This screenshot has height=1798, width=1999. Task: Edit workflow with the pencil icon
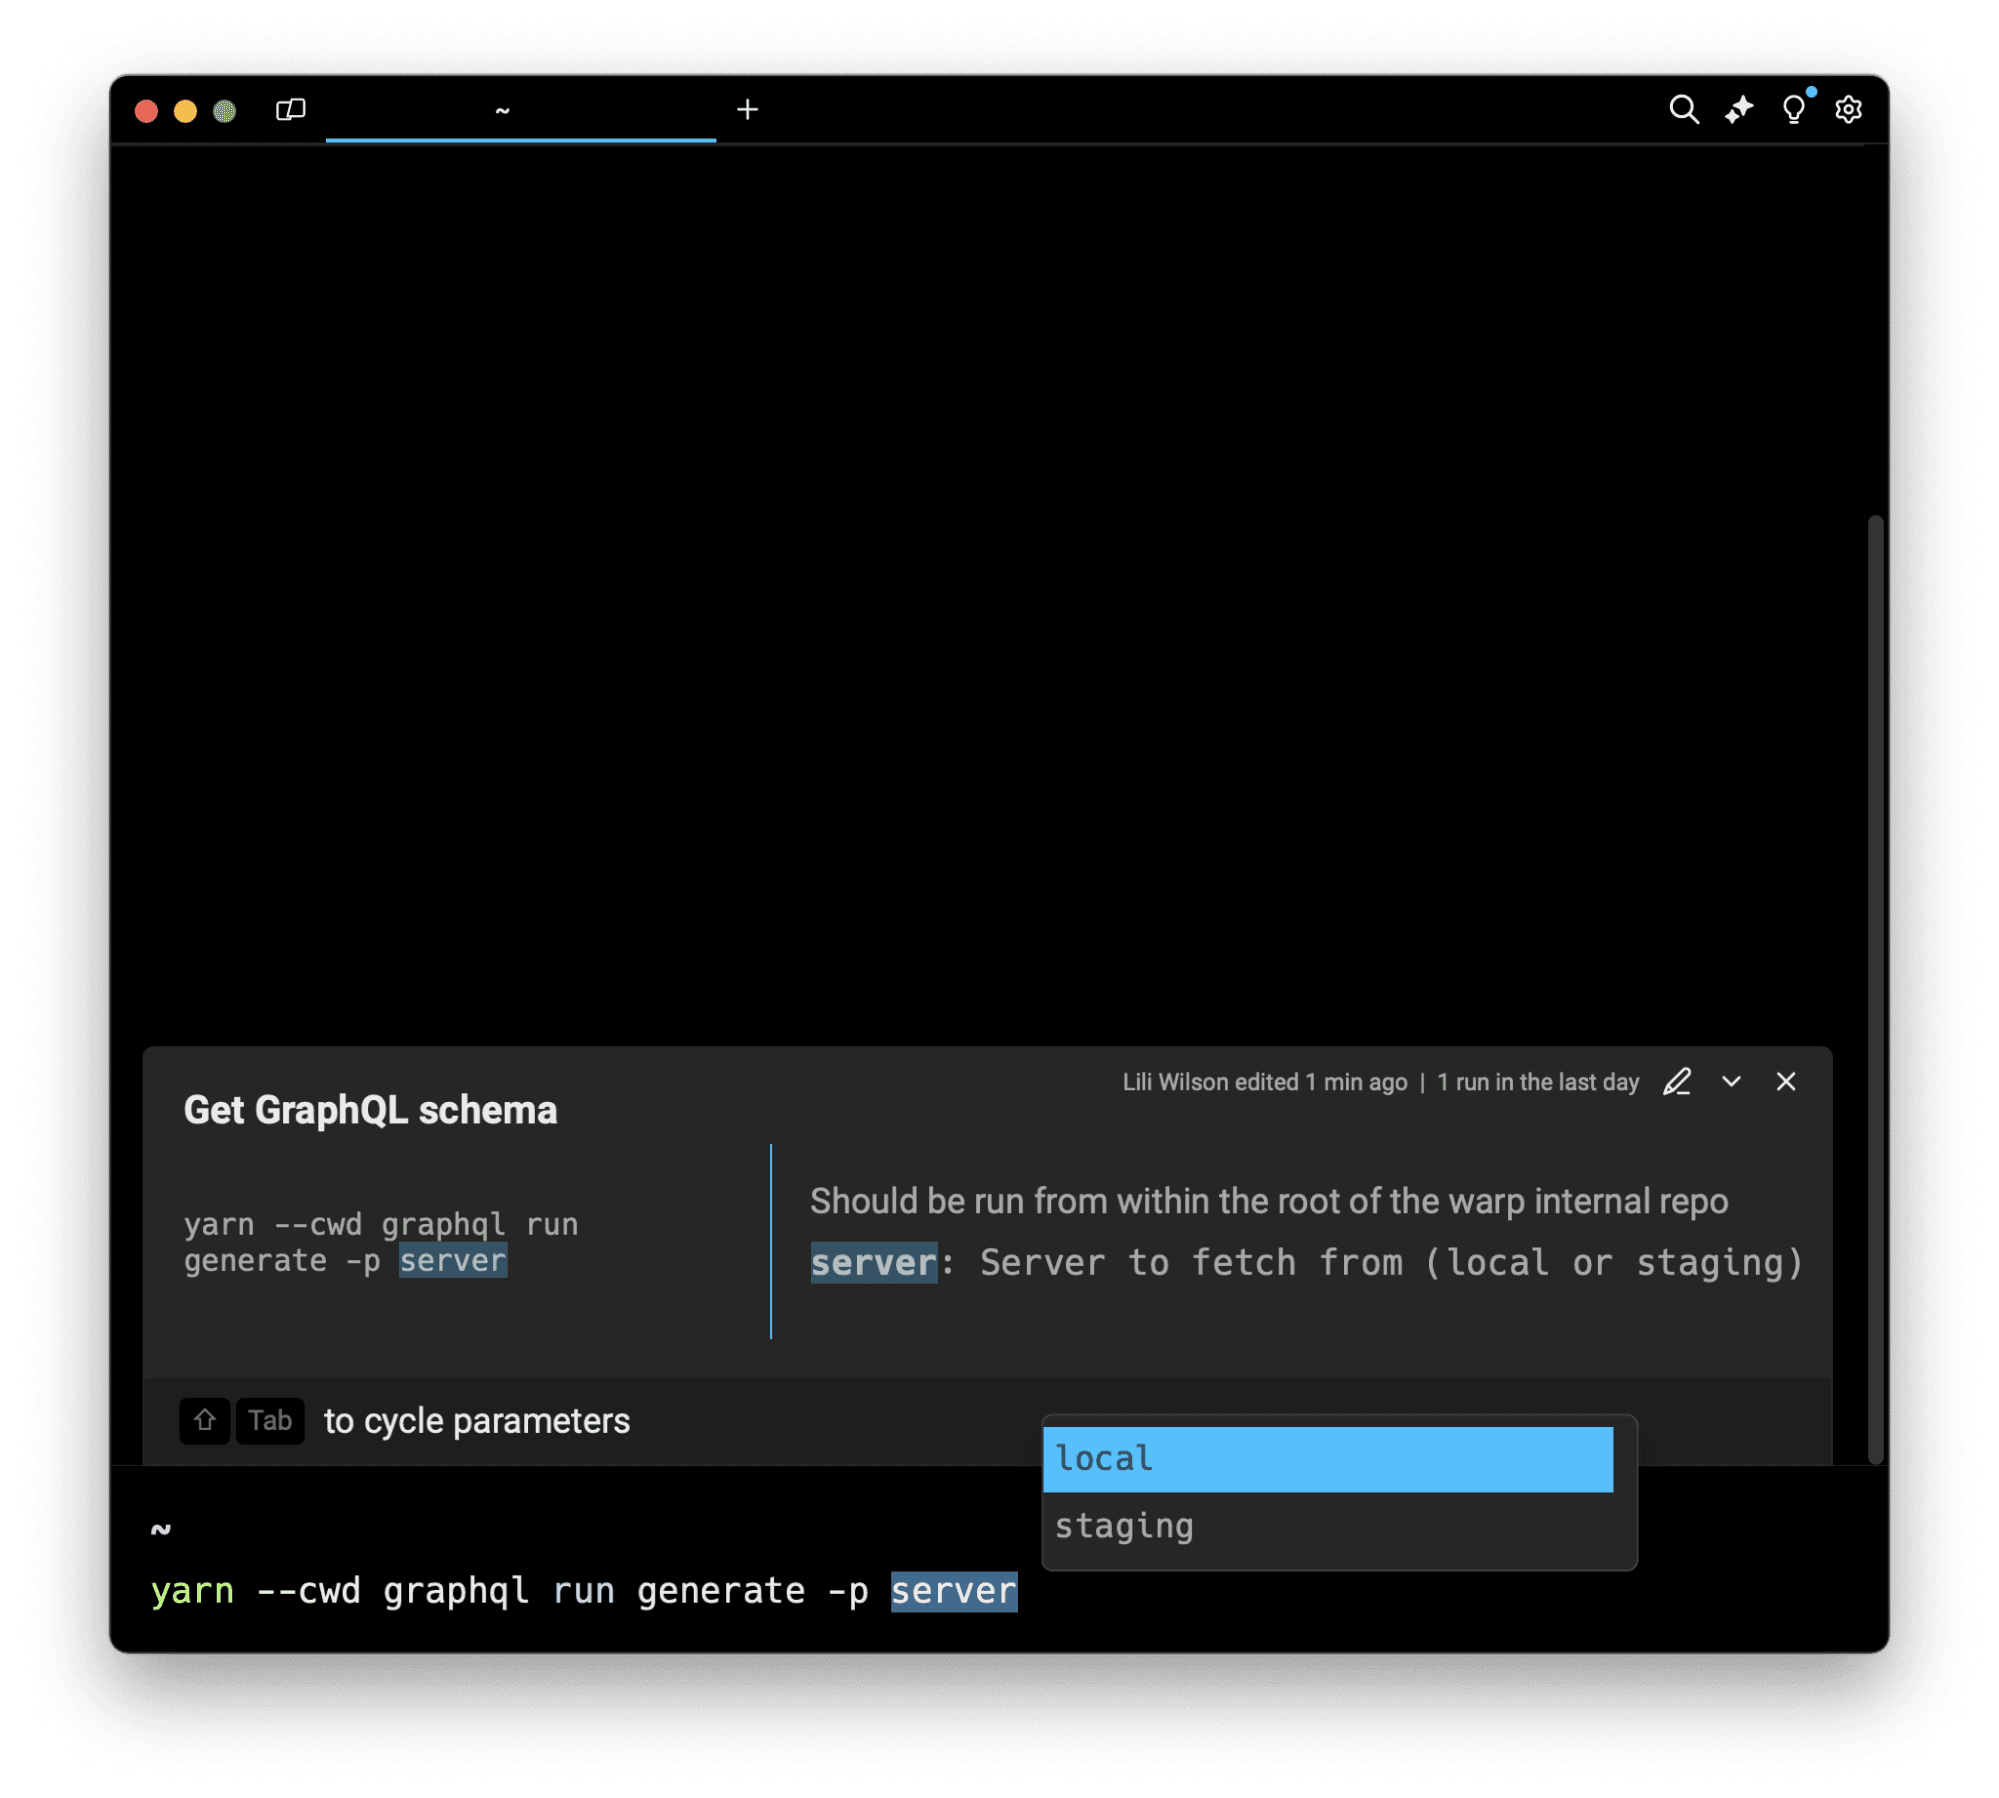click(1677, 1082)
